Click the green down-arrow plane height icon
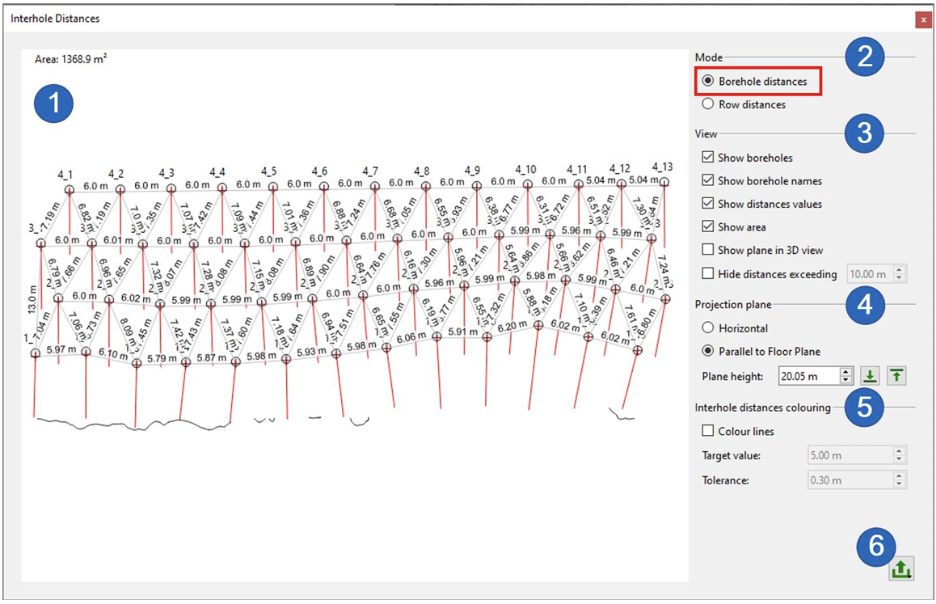 870,376
